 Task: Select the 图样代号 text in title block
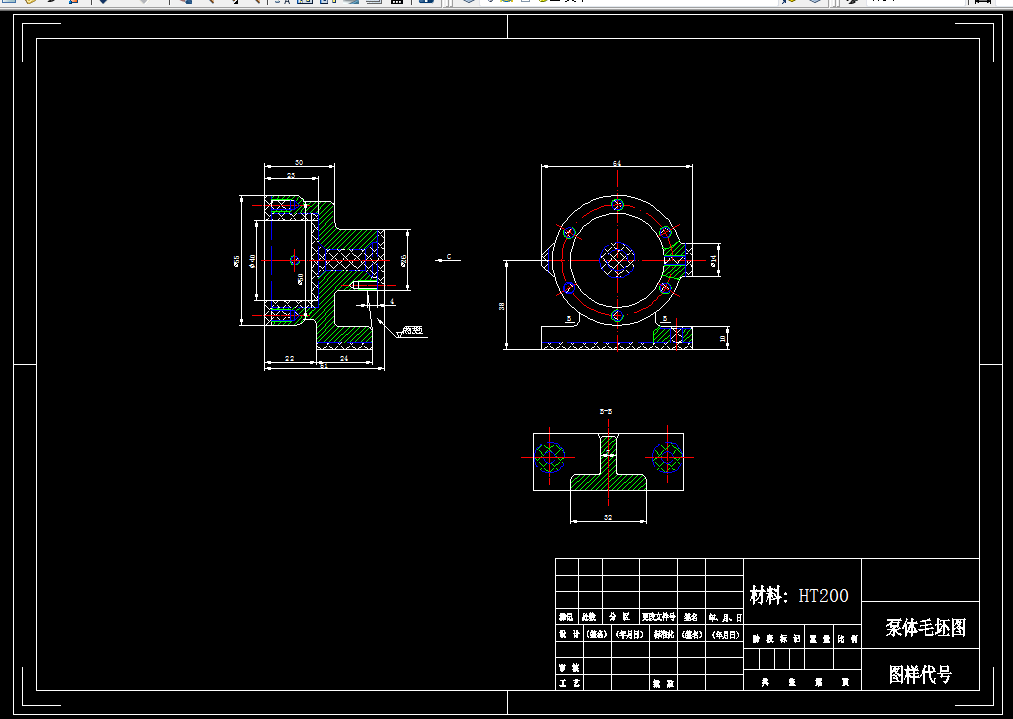920,674
